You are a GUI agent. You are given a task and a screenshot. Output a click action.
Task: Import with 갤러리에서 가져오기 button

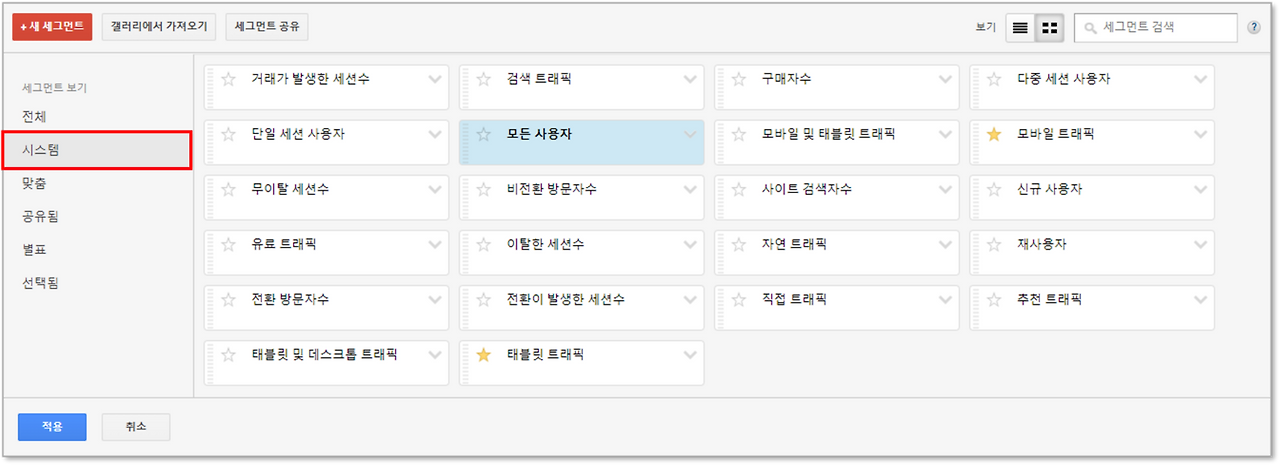coord(160,27)
